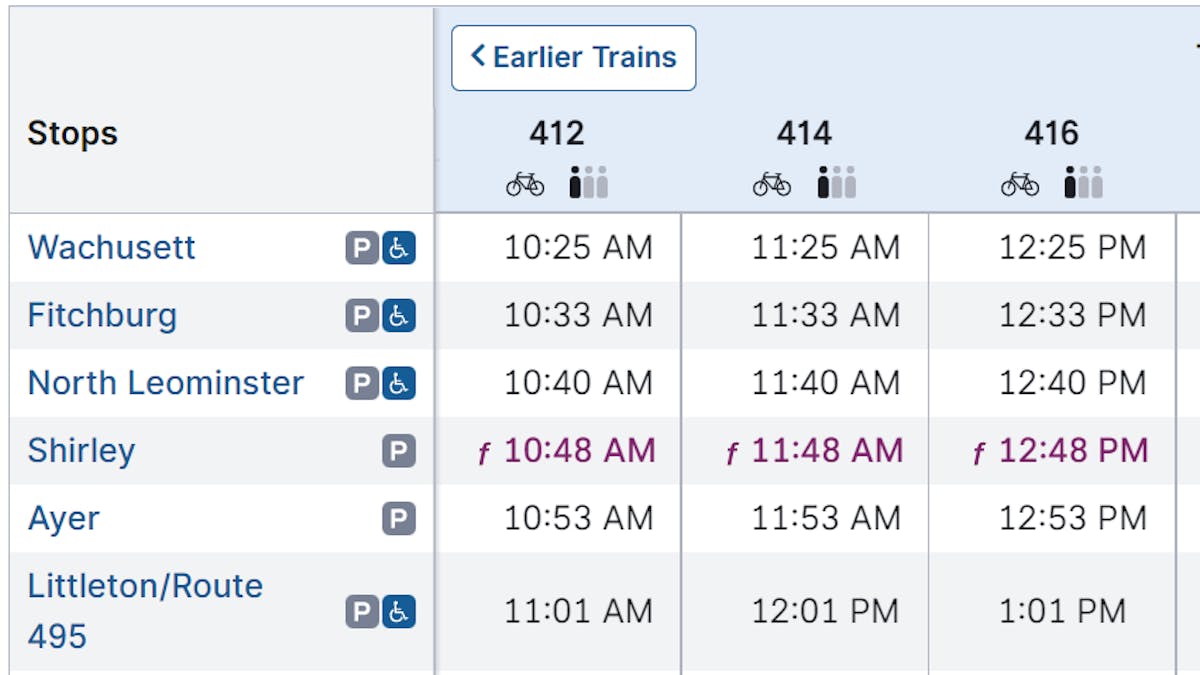Click the bicycle icon for train 416

[1021, 183]
